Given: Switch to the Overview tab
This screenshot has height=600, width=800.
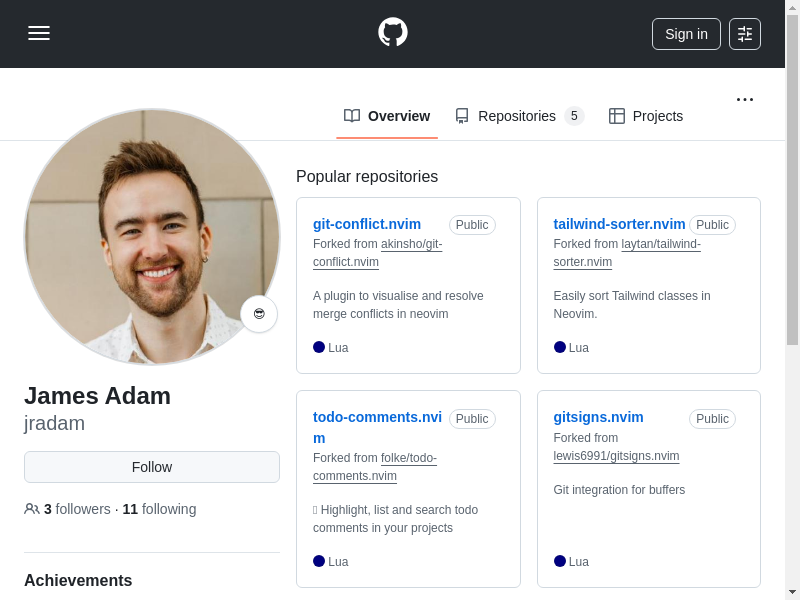Looking at the screenshot, I should tap(387, 116).
